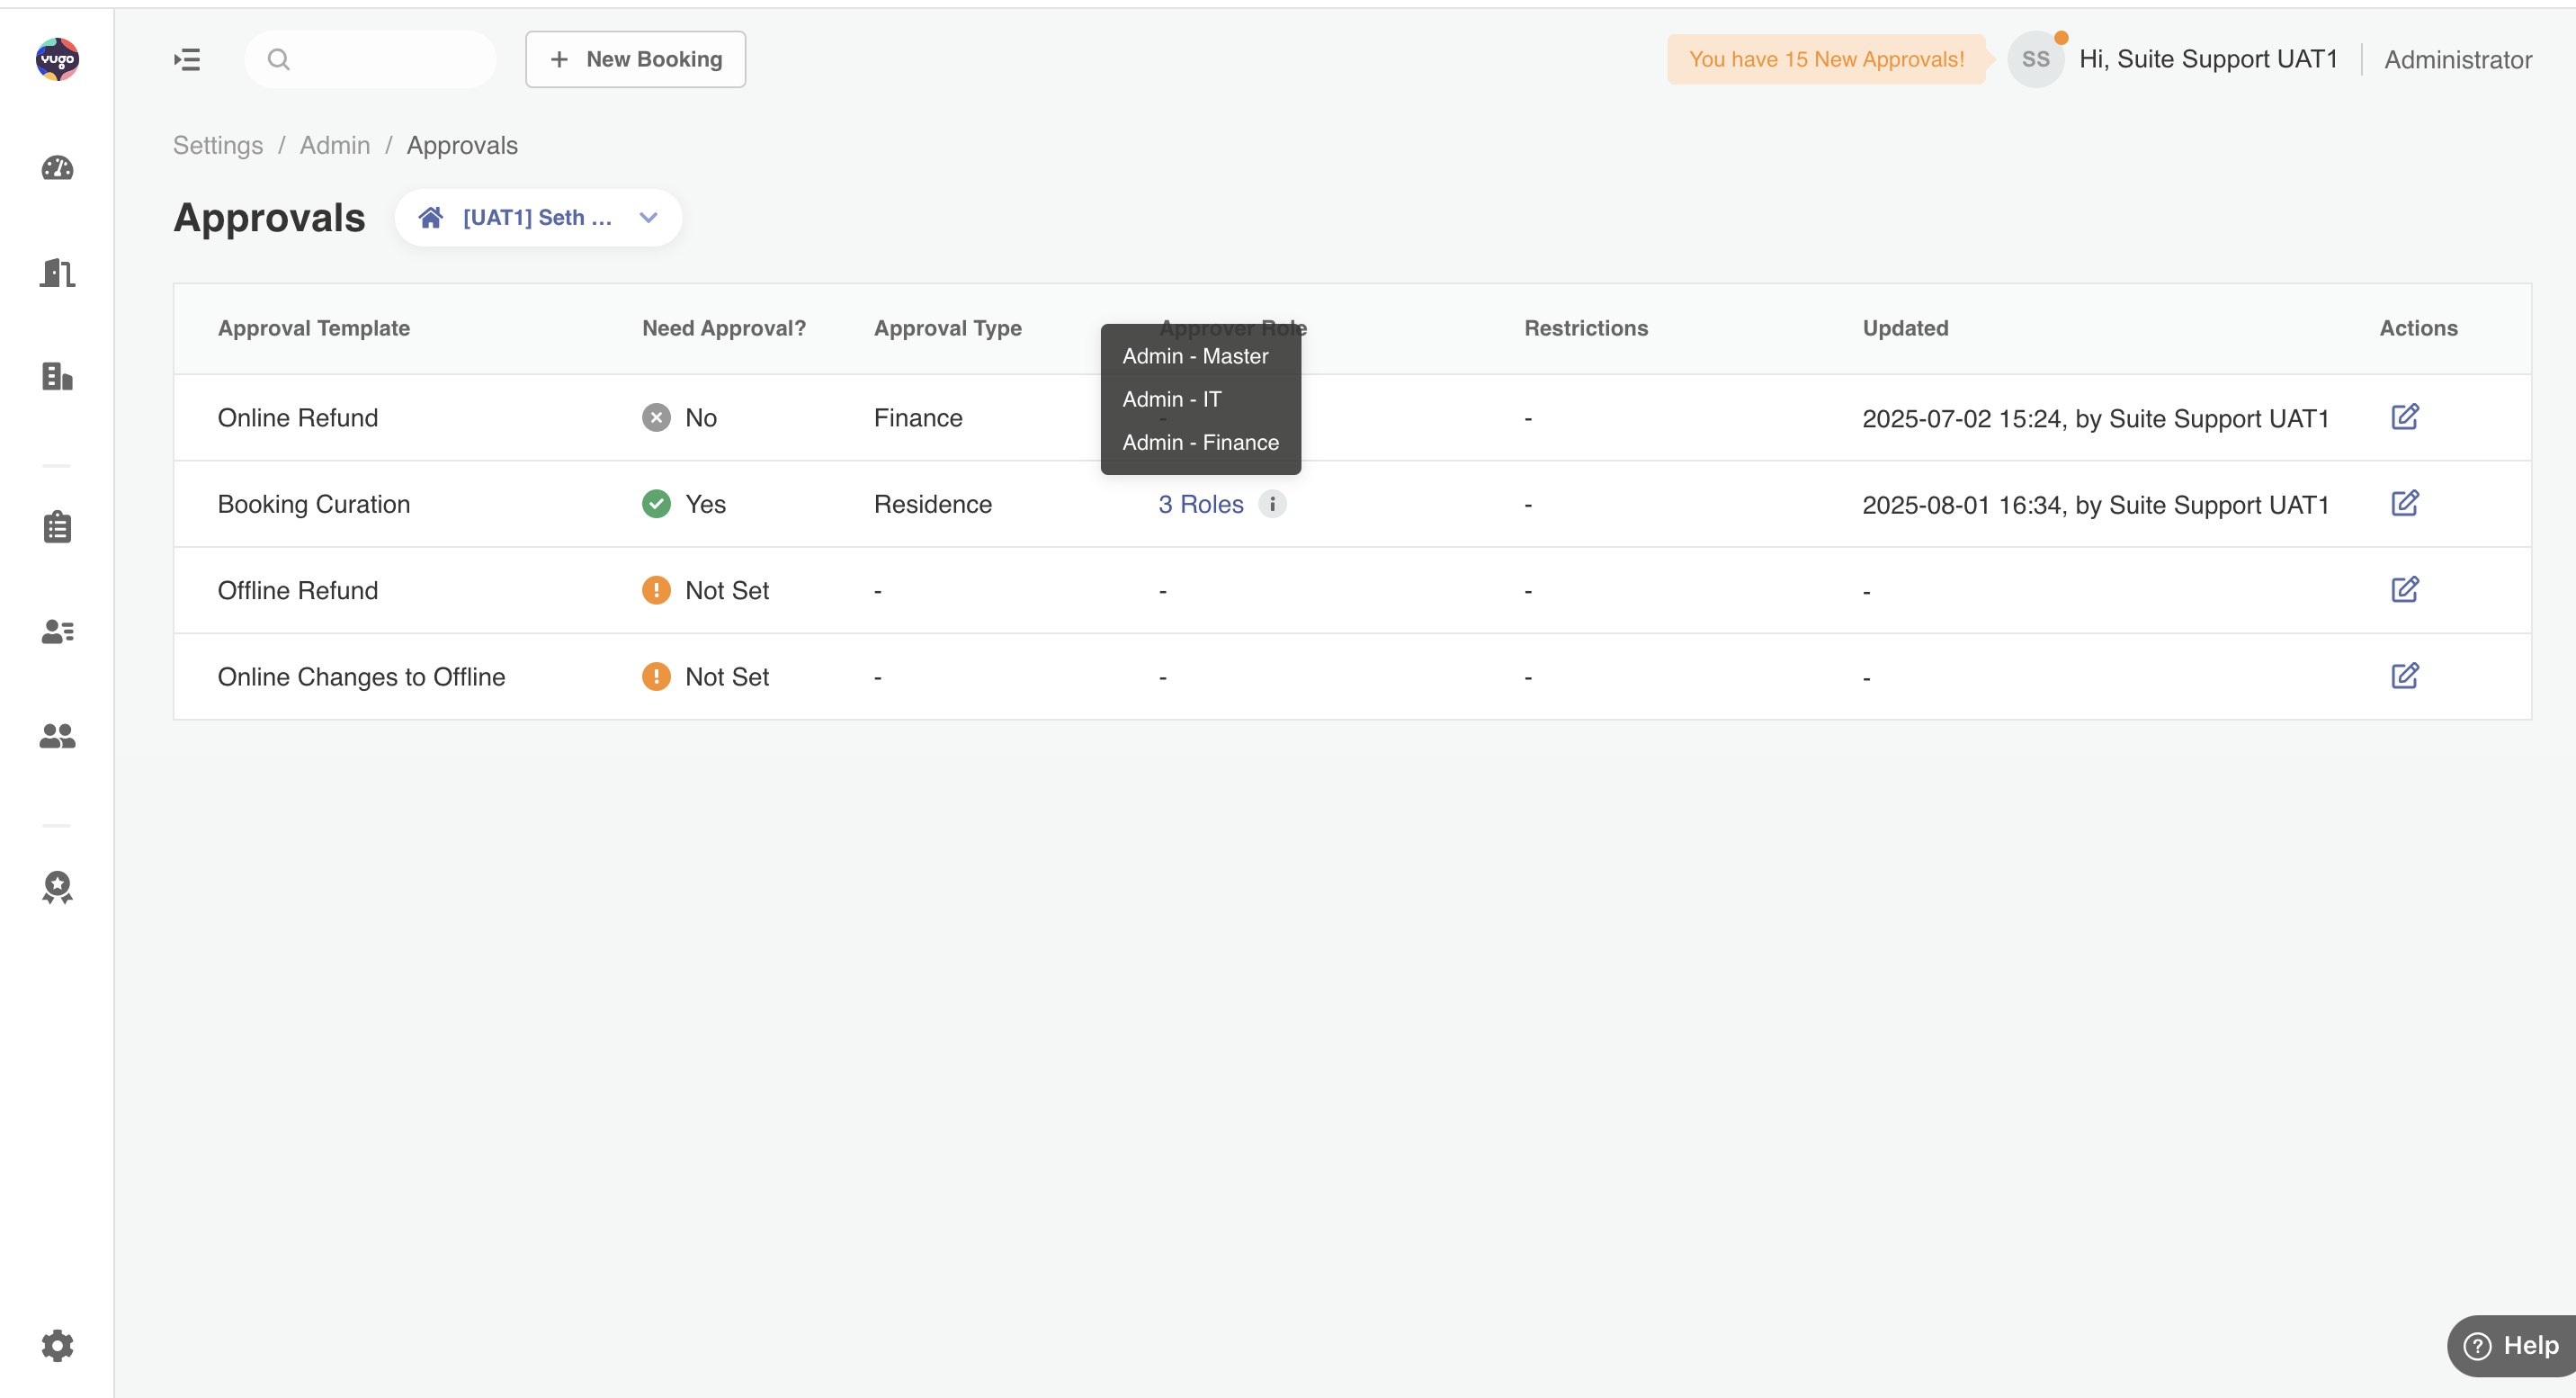Open the 15 New Approvals notification
This screenshot has width=2576, height=1398.
[x=1825, y=59]
